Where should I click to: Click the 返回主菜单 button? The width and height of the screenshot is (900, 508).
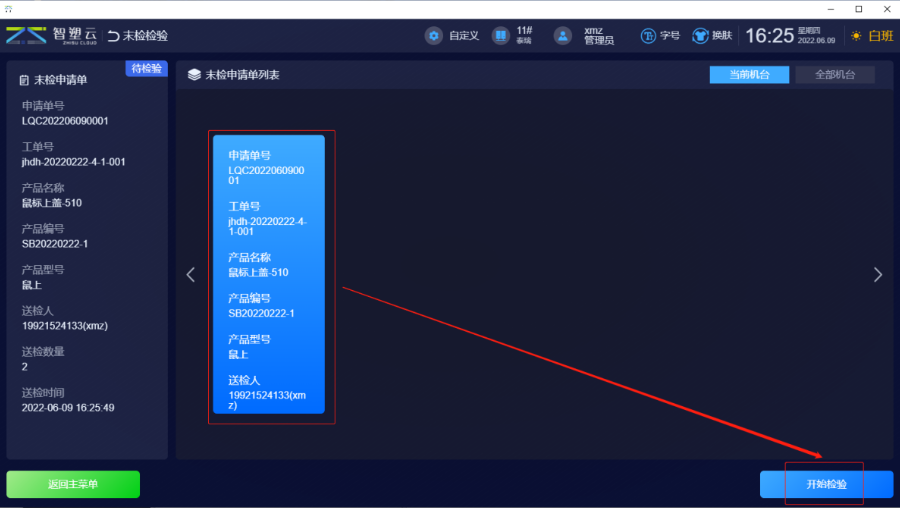tap(73, 484)
